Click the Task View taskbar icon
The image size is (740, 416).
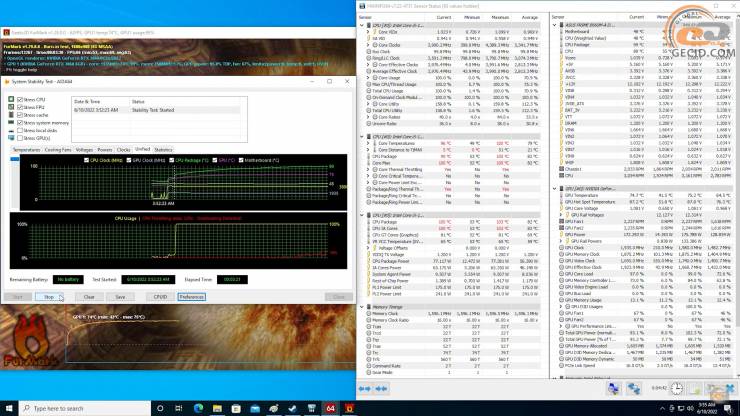[x=179, y=408]
